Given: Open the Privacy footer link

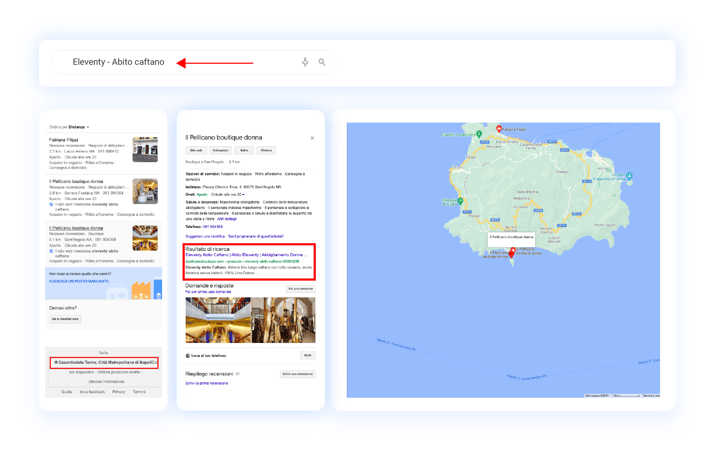Looking at the screenshot, I should click(119, 392).
